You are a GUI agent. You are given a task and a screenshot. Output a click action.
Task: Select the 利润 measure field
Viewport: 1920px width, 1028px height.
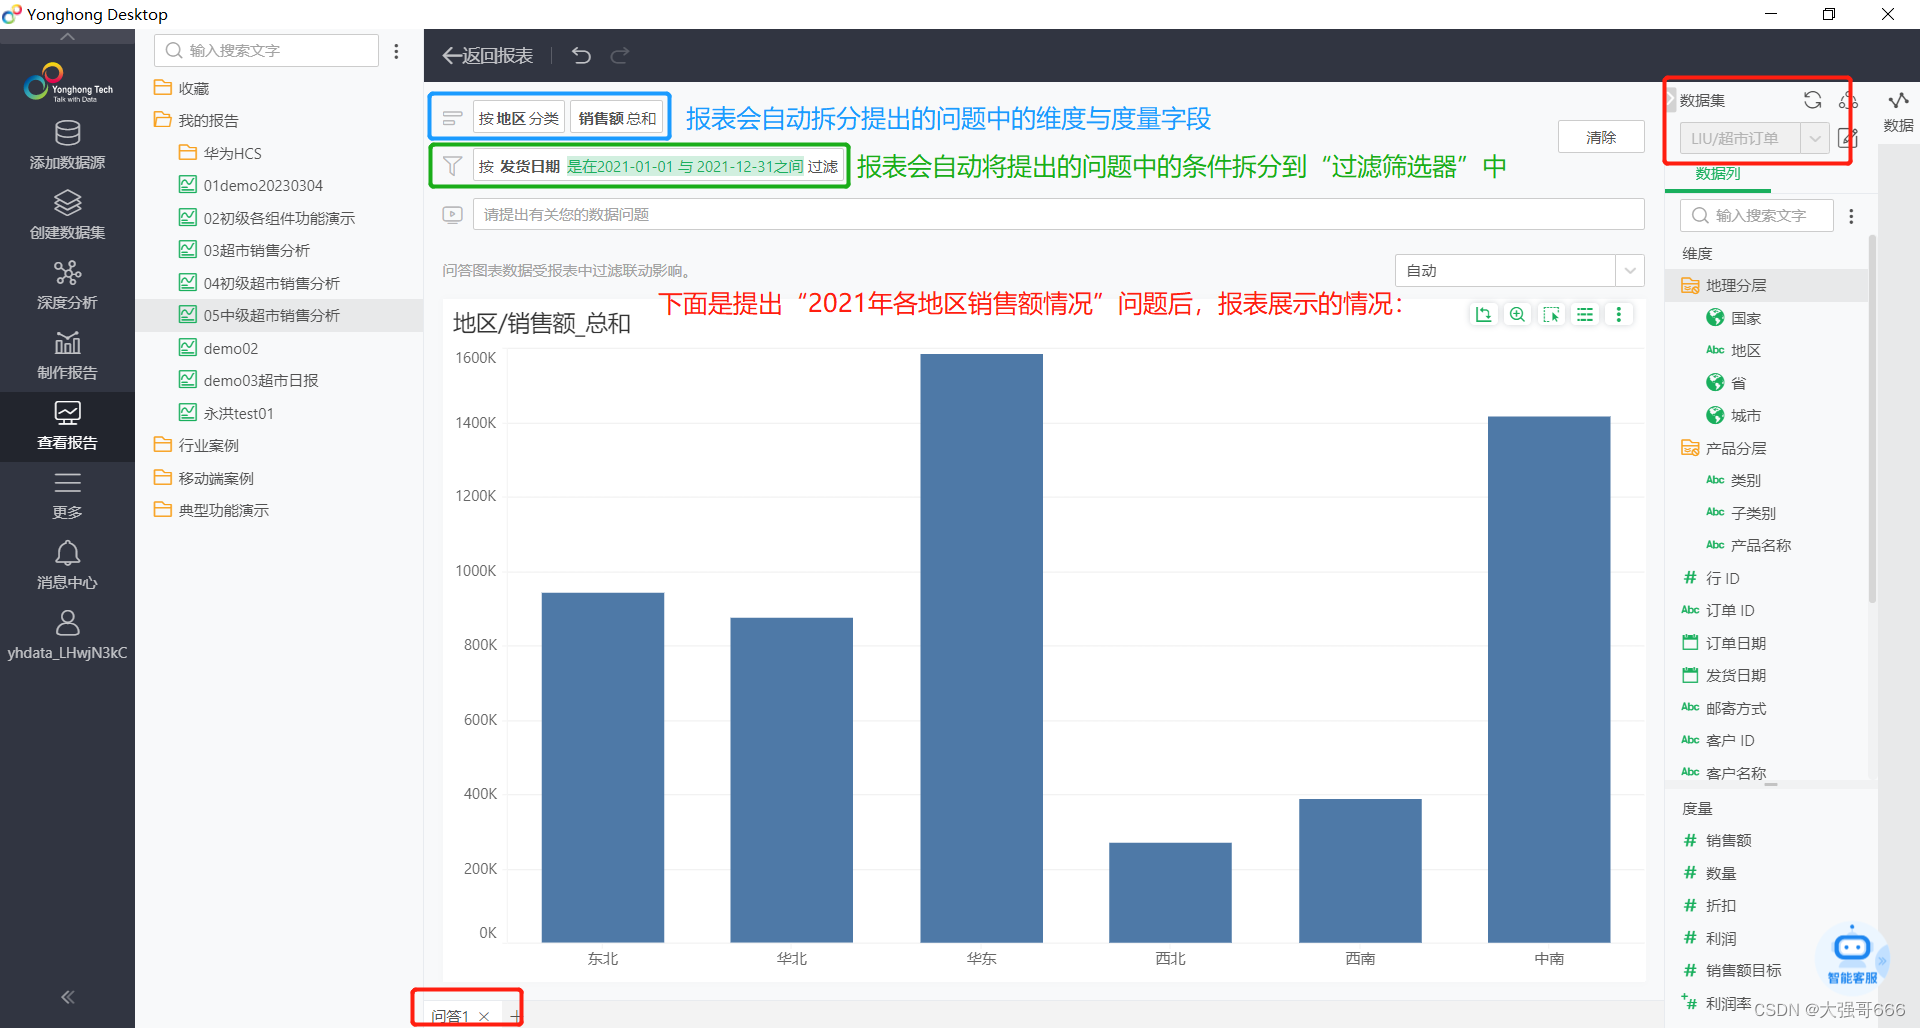pyautogui.click(x=1720, y=938)
